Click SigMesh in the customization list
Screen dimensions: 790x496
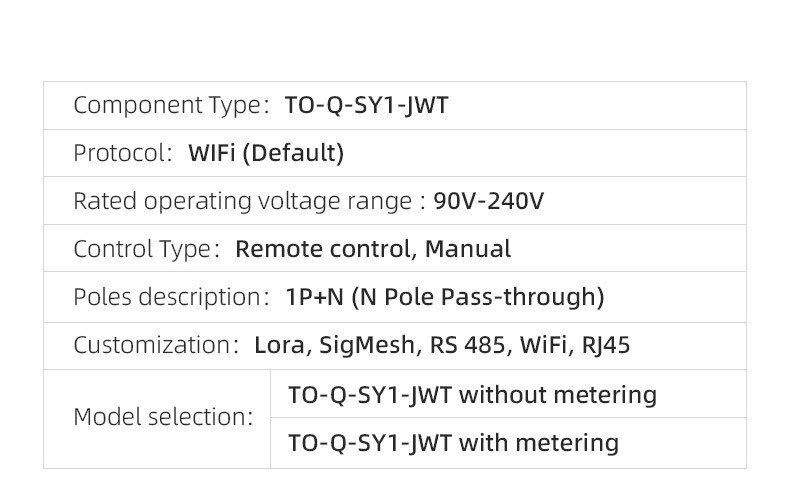(x=367, y=347)
